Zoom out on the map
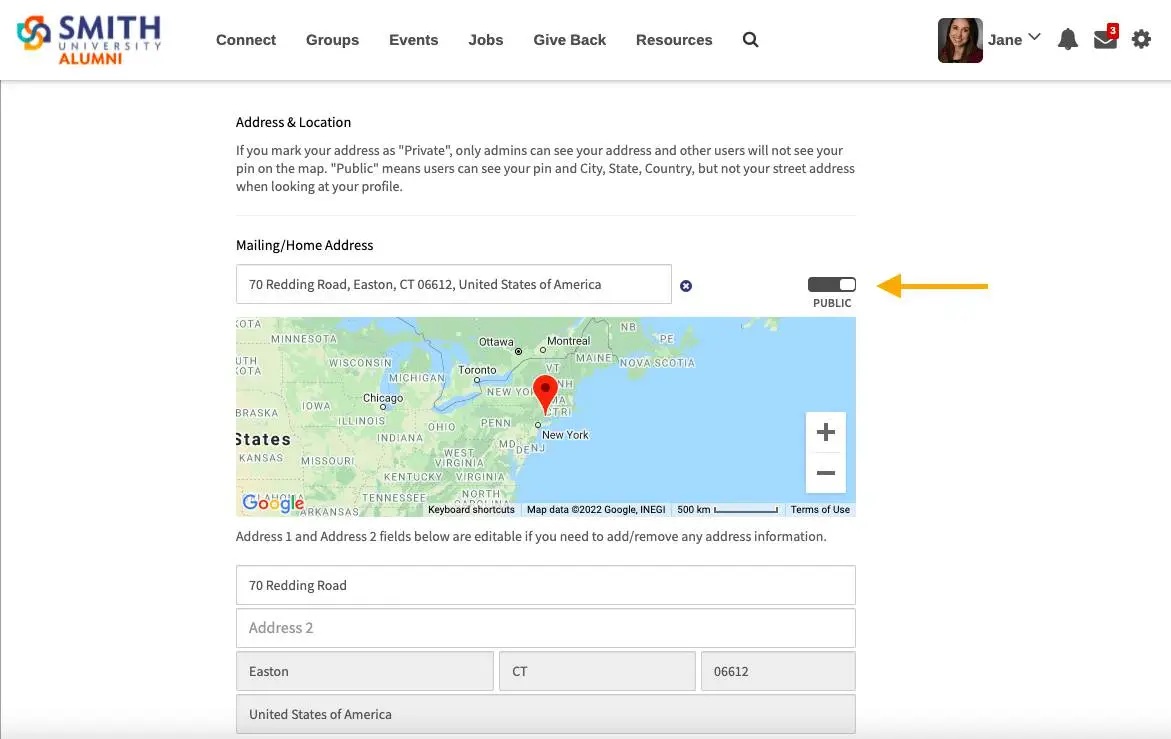The width and height of the screenshot is (1171, 739). tap(825, 473)
